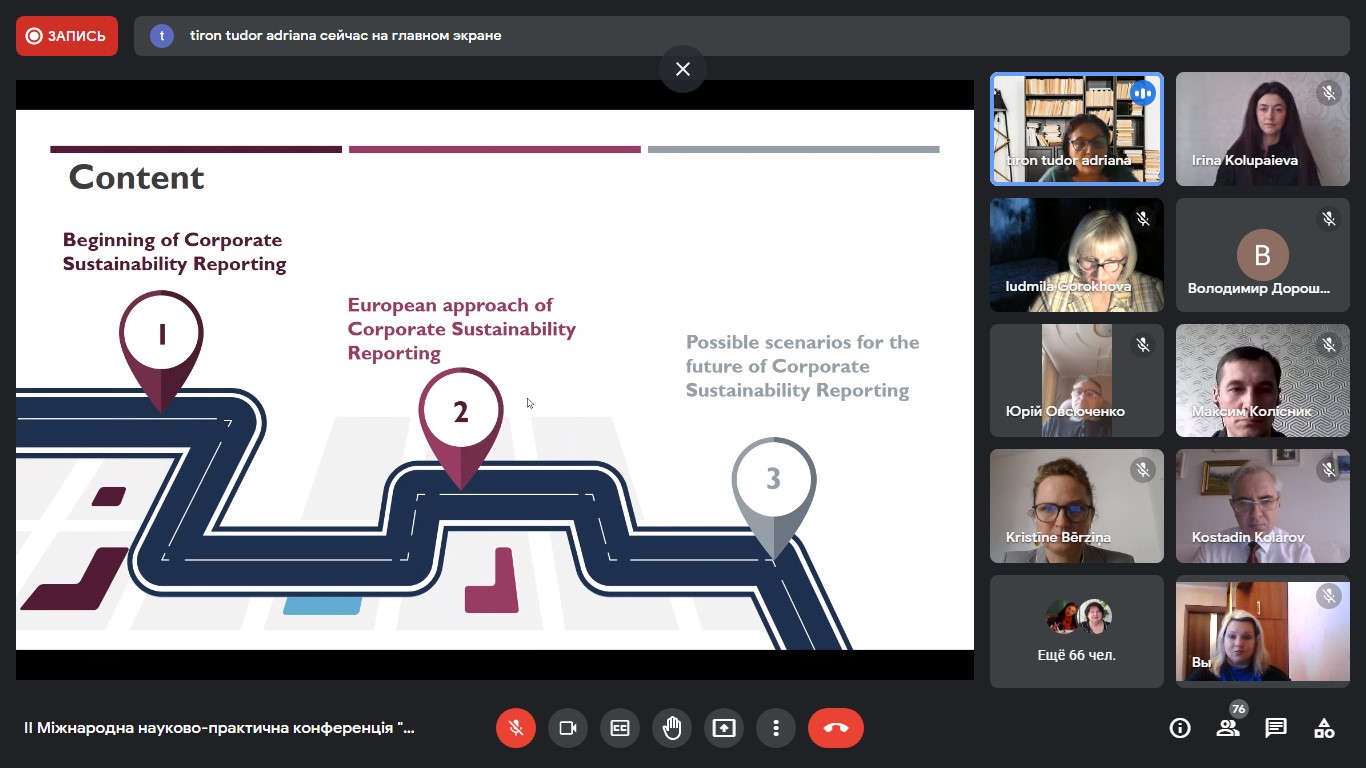The height and width of the screenshot is (768, 1366).
Task: Leave the call with the red hang-up button
Action: click(836, 728)
